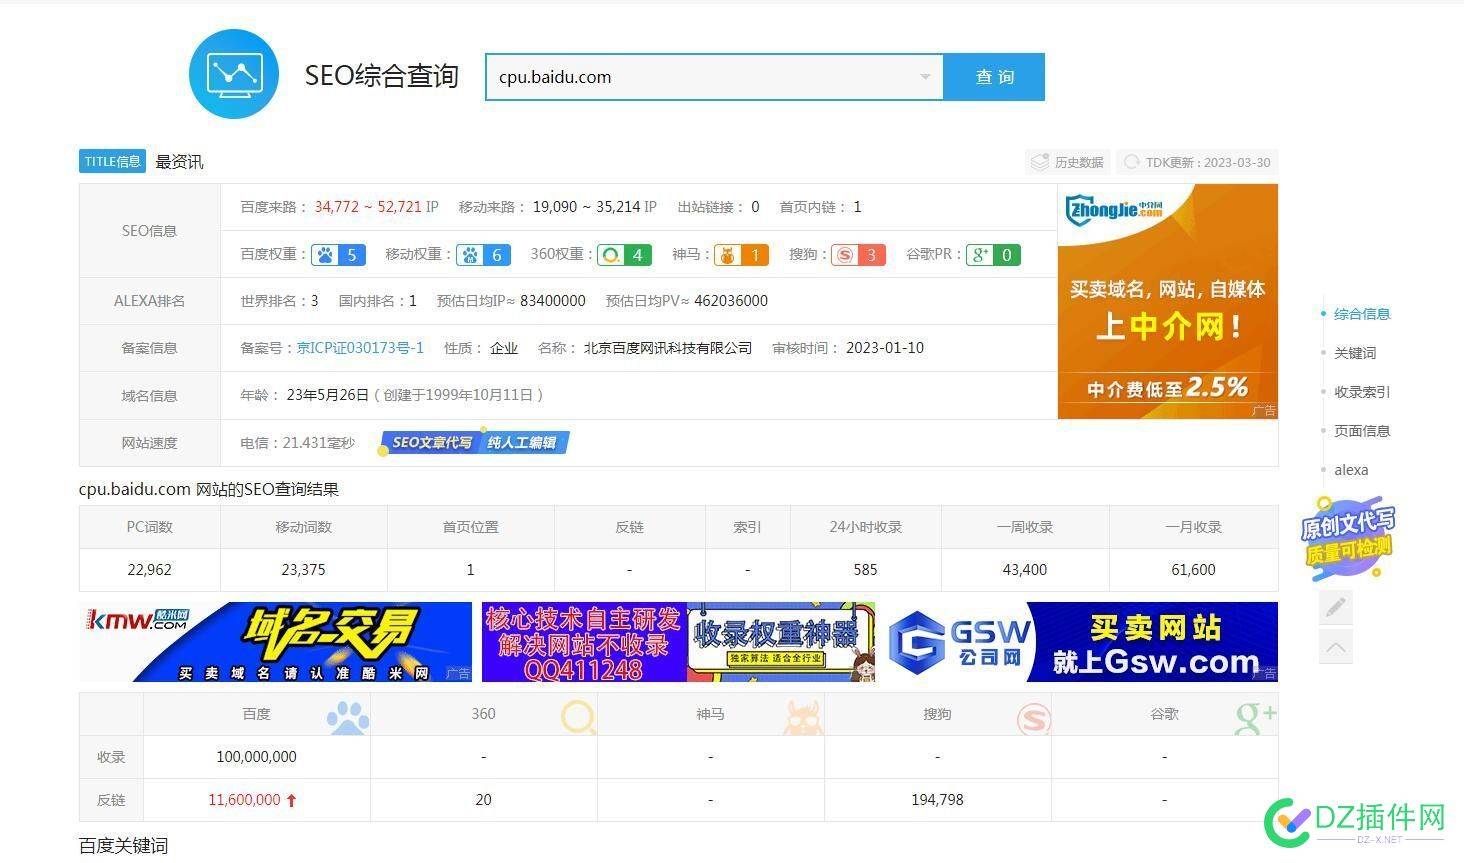1464x863 pixels.
Task: Click 首页位置 value 1
Action: point(470,570)
